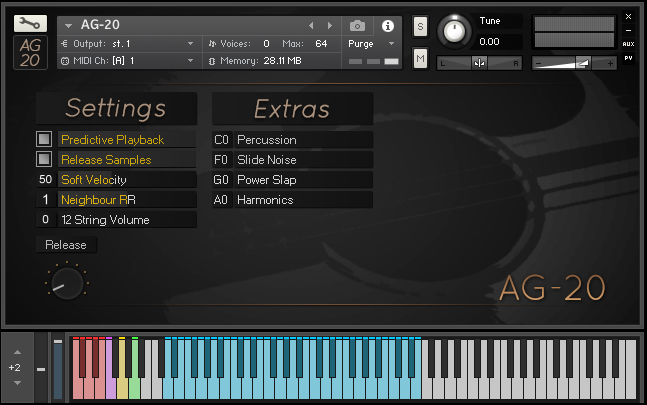Toggle the Release Samples checkbox
The image size is (647, 405).
(x=44, y=160)
